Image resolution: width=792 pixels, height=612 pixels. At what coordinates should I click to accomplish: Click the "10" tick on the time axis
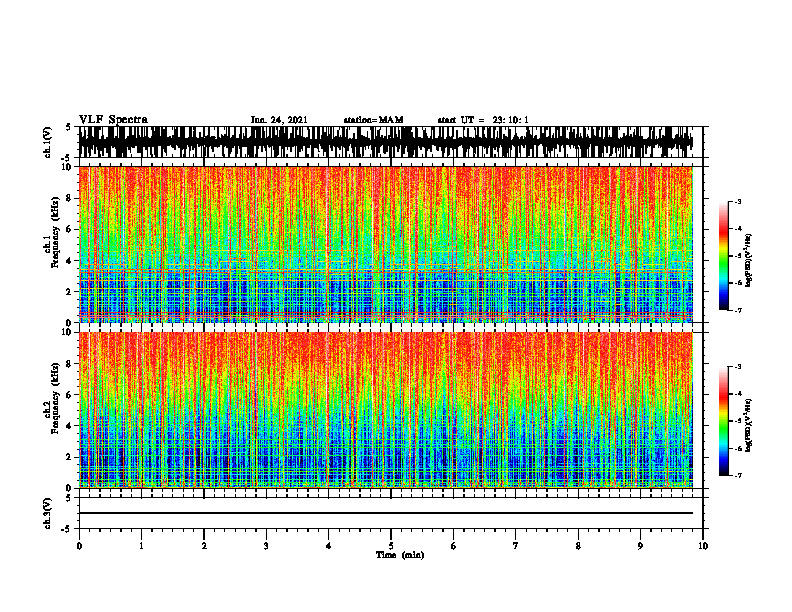(x=703, y=546)
